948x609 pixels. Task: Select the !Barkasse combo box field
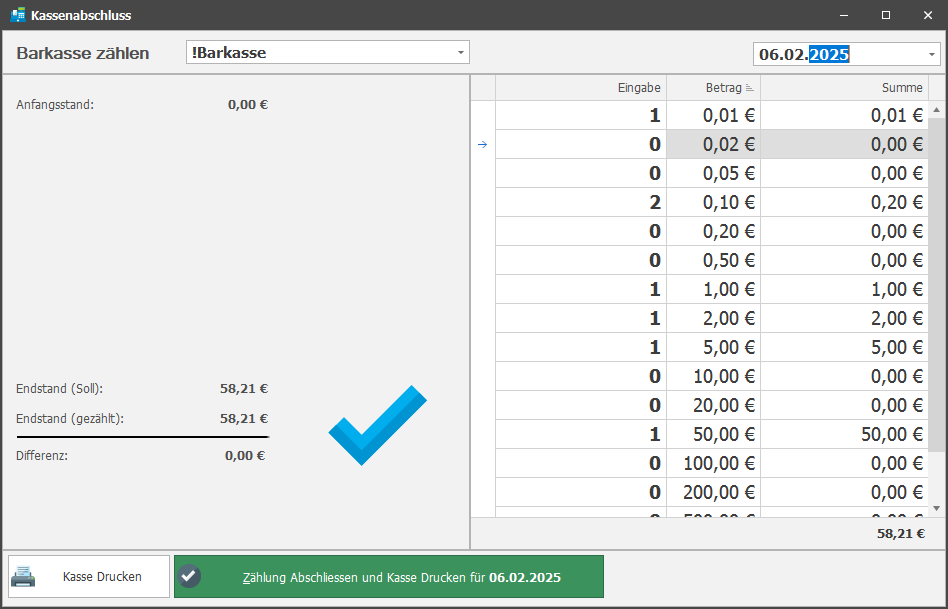coord(328,53)
